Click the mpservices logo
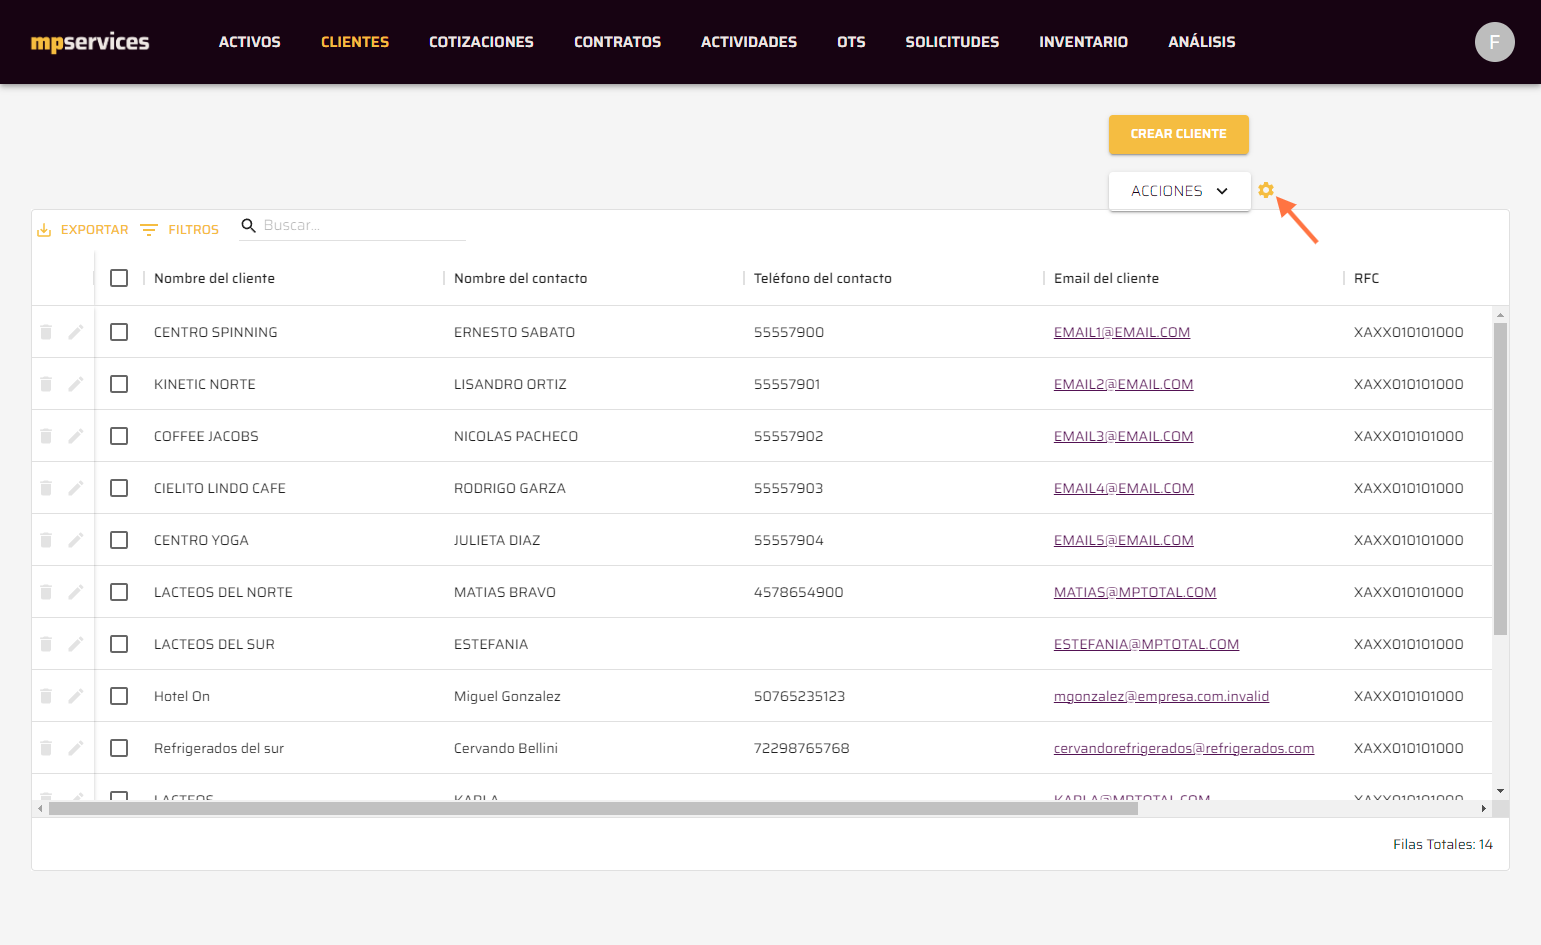 (90, 42)
